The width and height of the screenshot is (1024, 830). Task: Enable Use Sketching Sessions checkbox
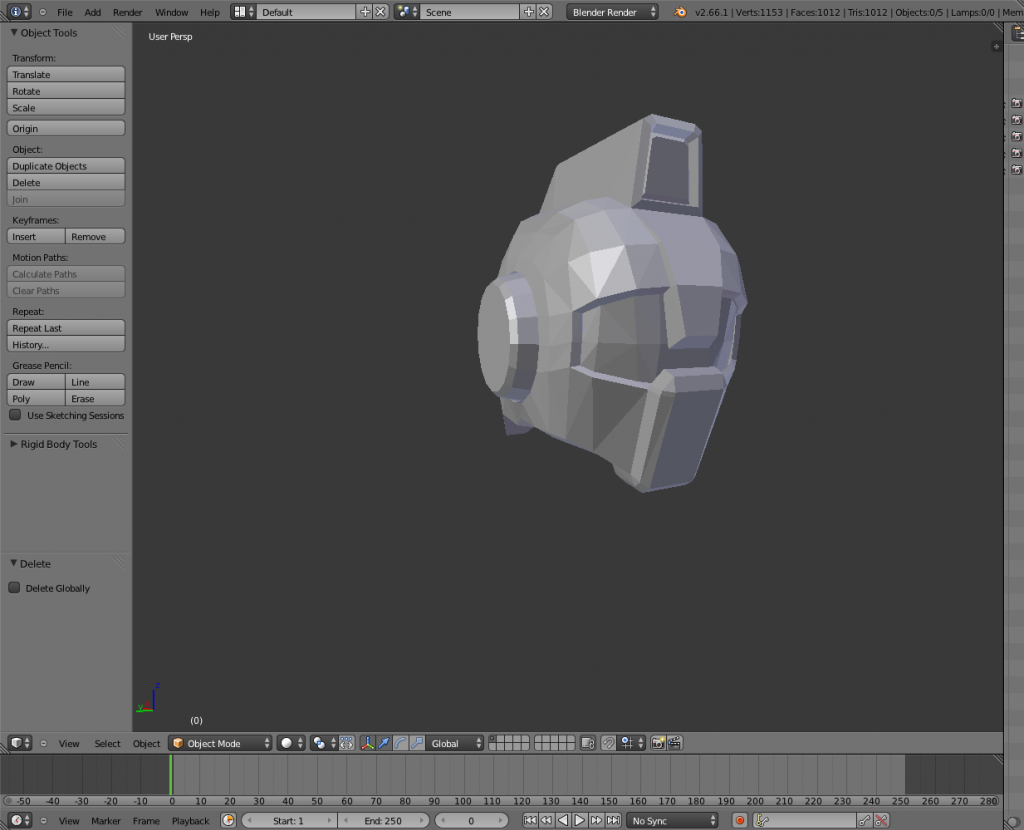pyautogui.click(x=15, y=415)
